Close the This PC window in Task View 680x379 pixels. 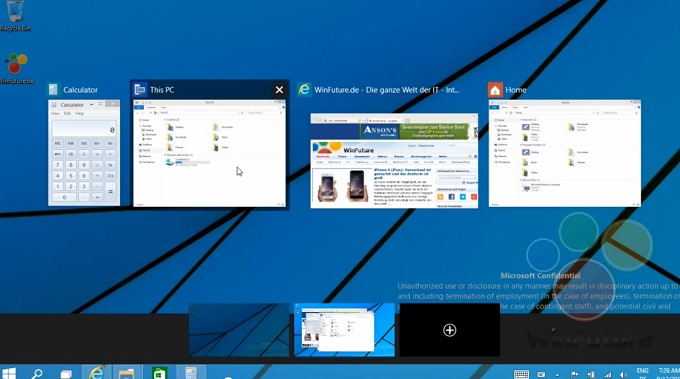(279, 90)
